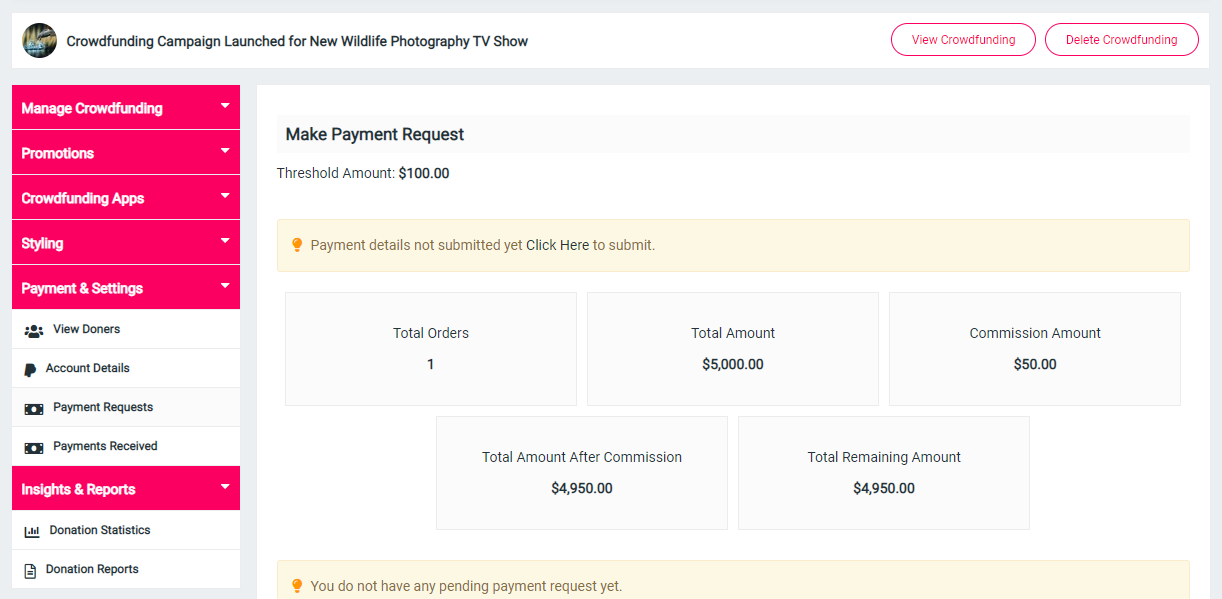
Task: Click the PayPal Account Details icon
Action: (31, 369)
